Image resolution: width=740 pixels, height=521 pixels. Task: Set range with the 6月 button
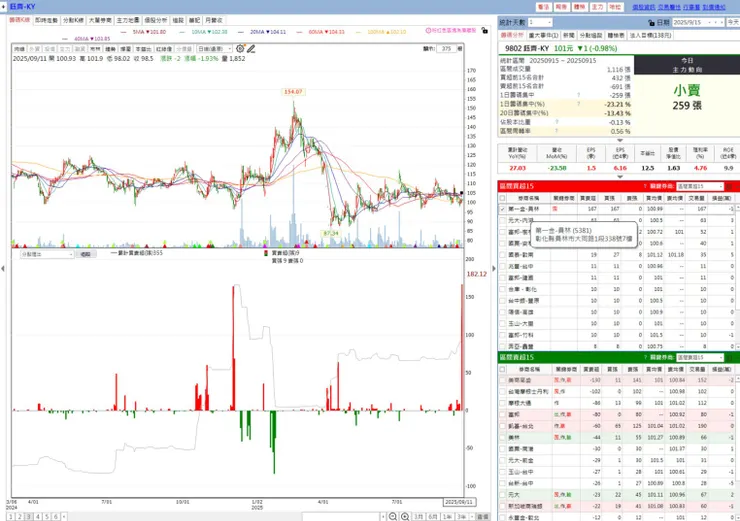click(433, 517)
